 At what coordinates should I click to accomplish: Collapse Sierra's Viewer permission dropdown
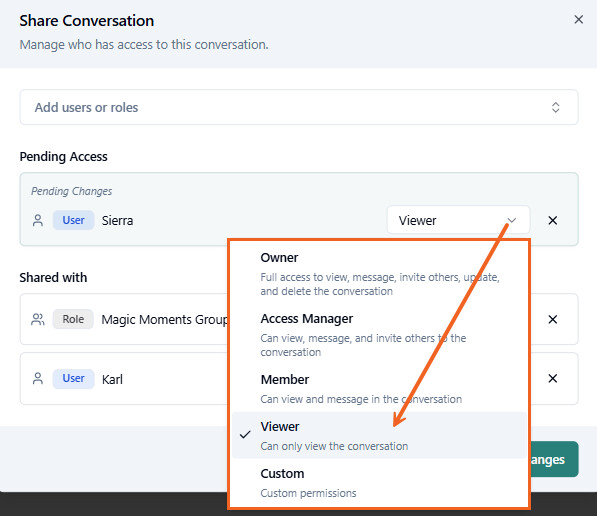[458, 220]
